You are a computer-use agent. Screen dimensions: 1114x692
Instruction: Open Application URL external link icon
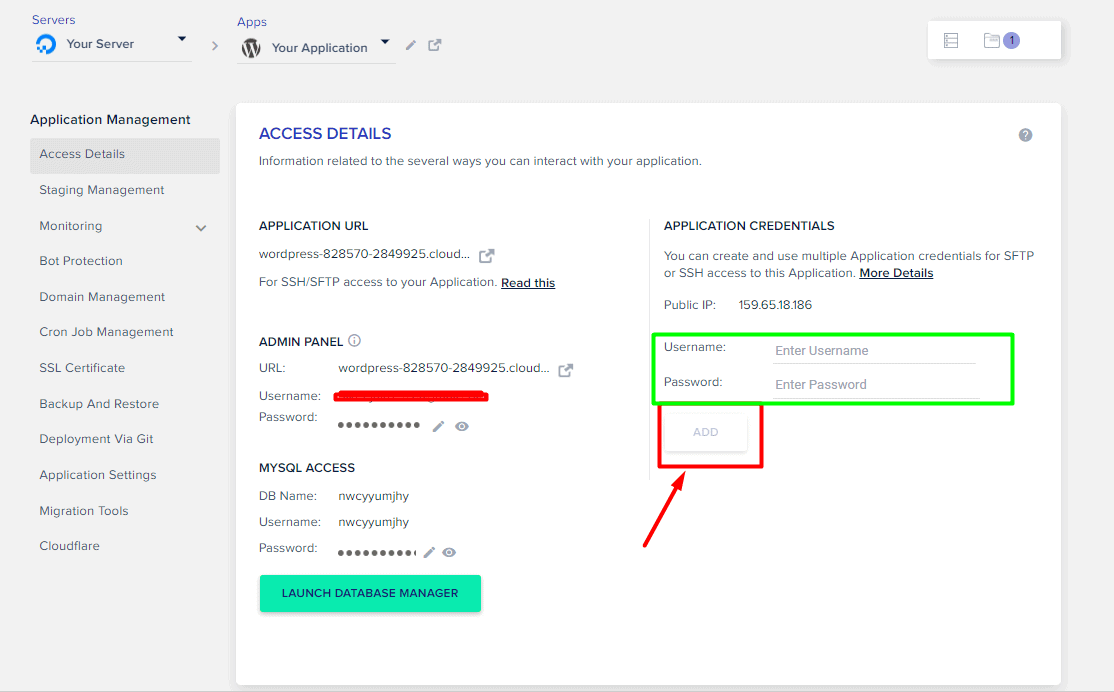487,256
